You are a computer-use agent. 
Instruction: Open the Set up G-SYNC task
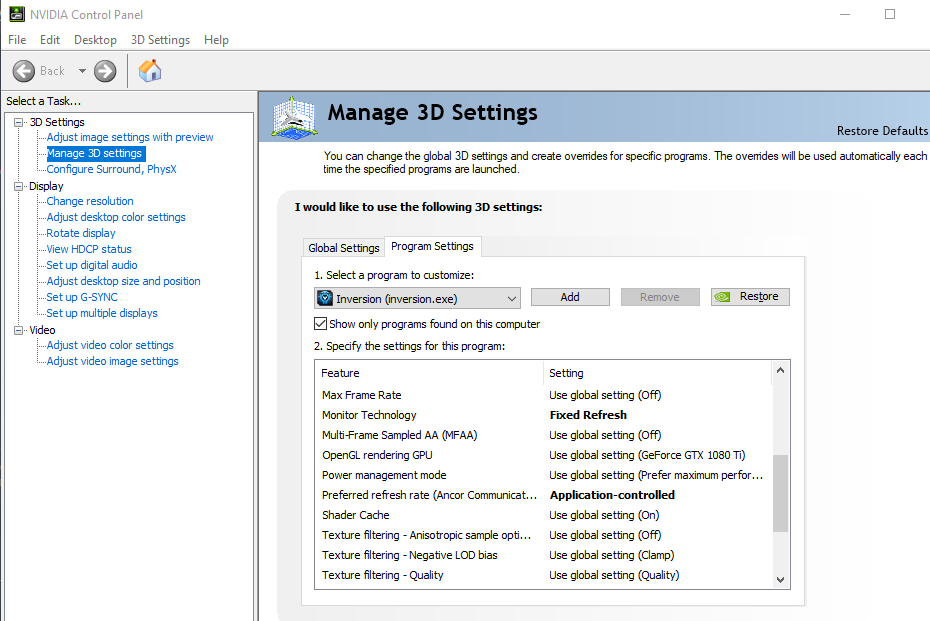82,297
